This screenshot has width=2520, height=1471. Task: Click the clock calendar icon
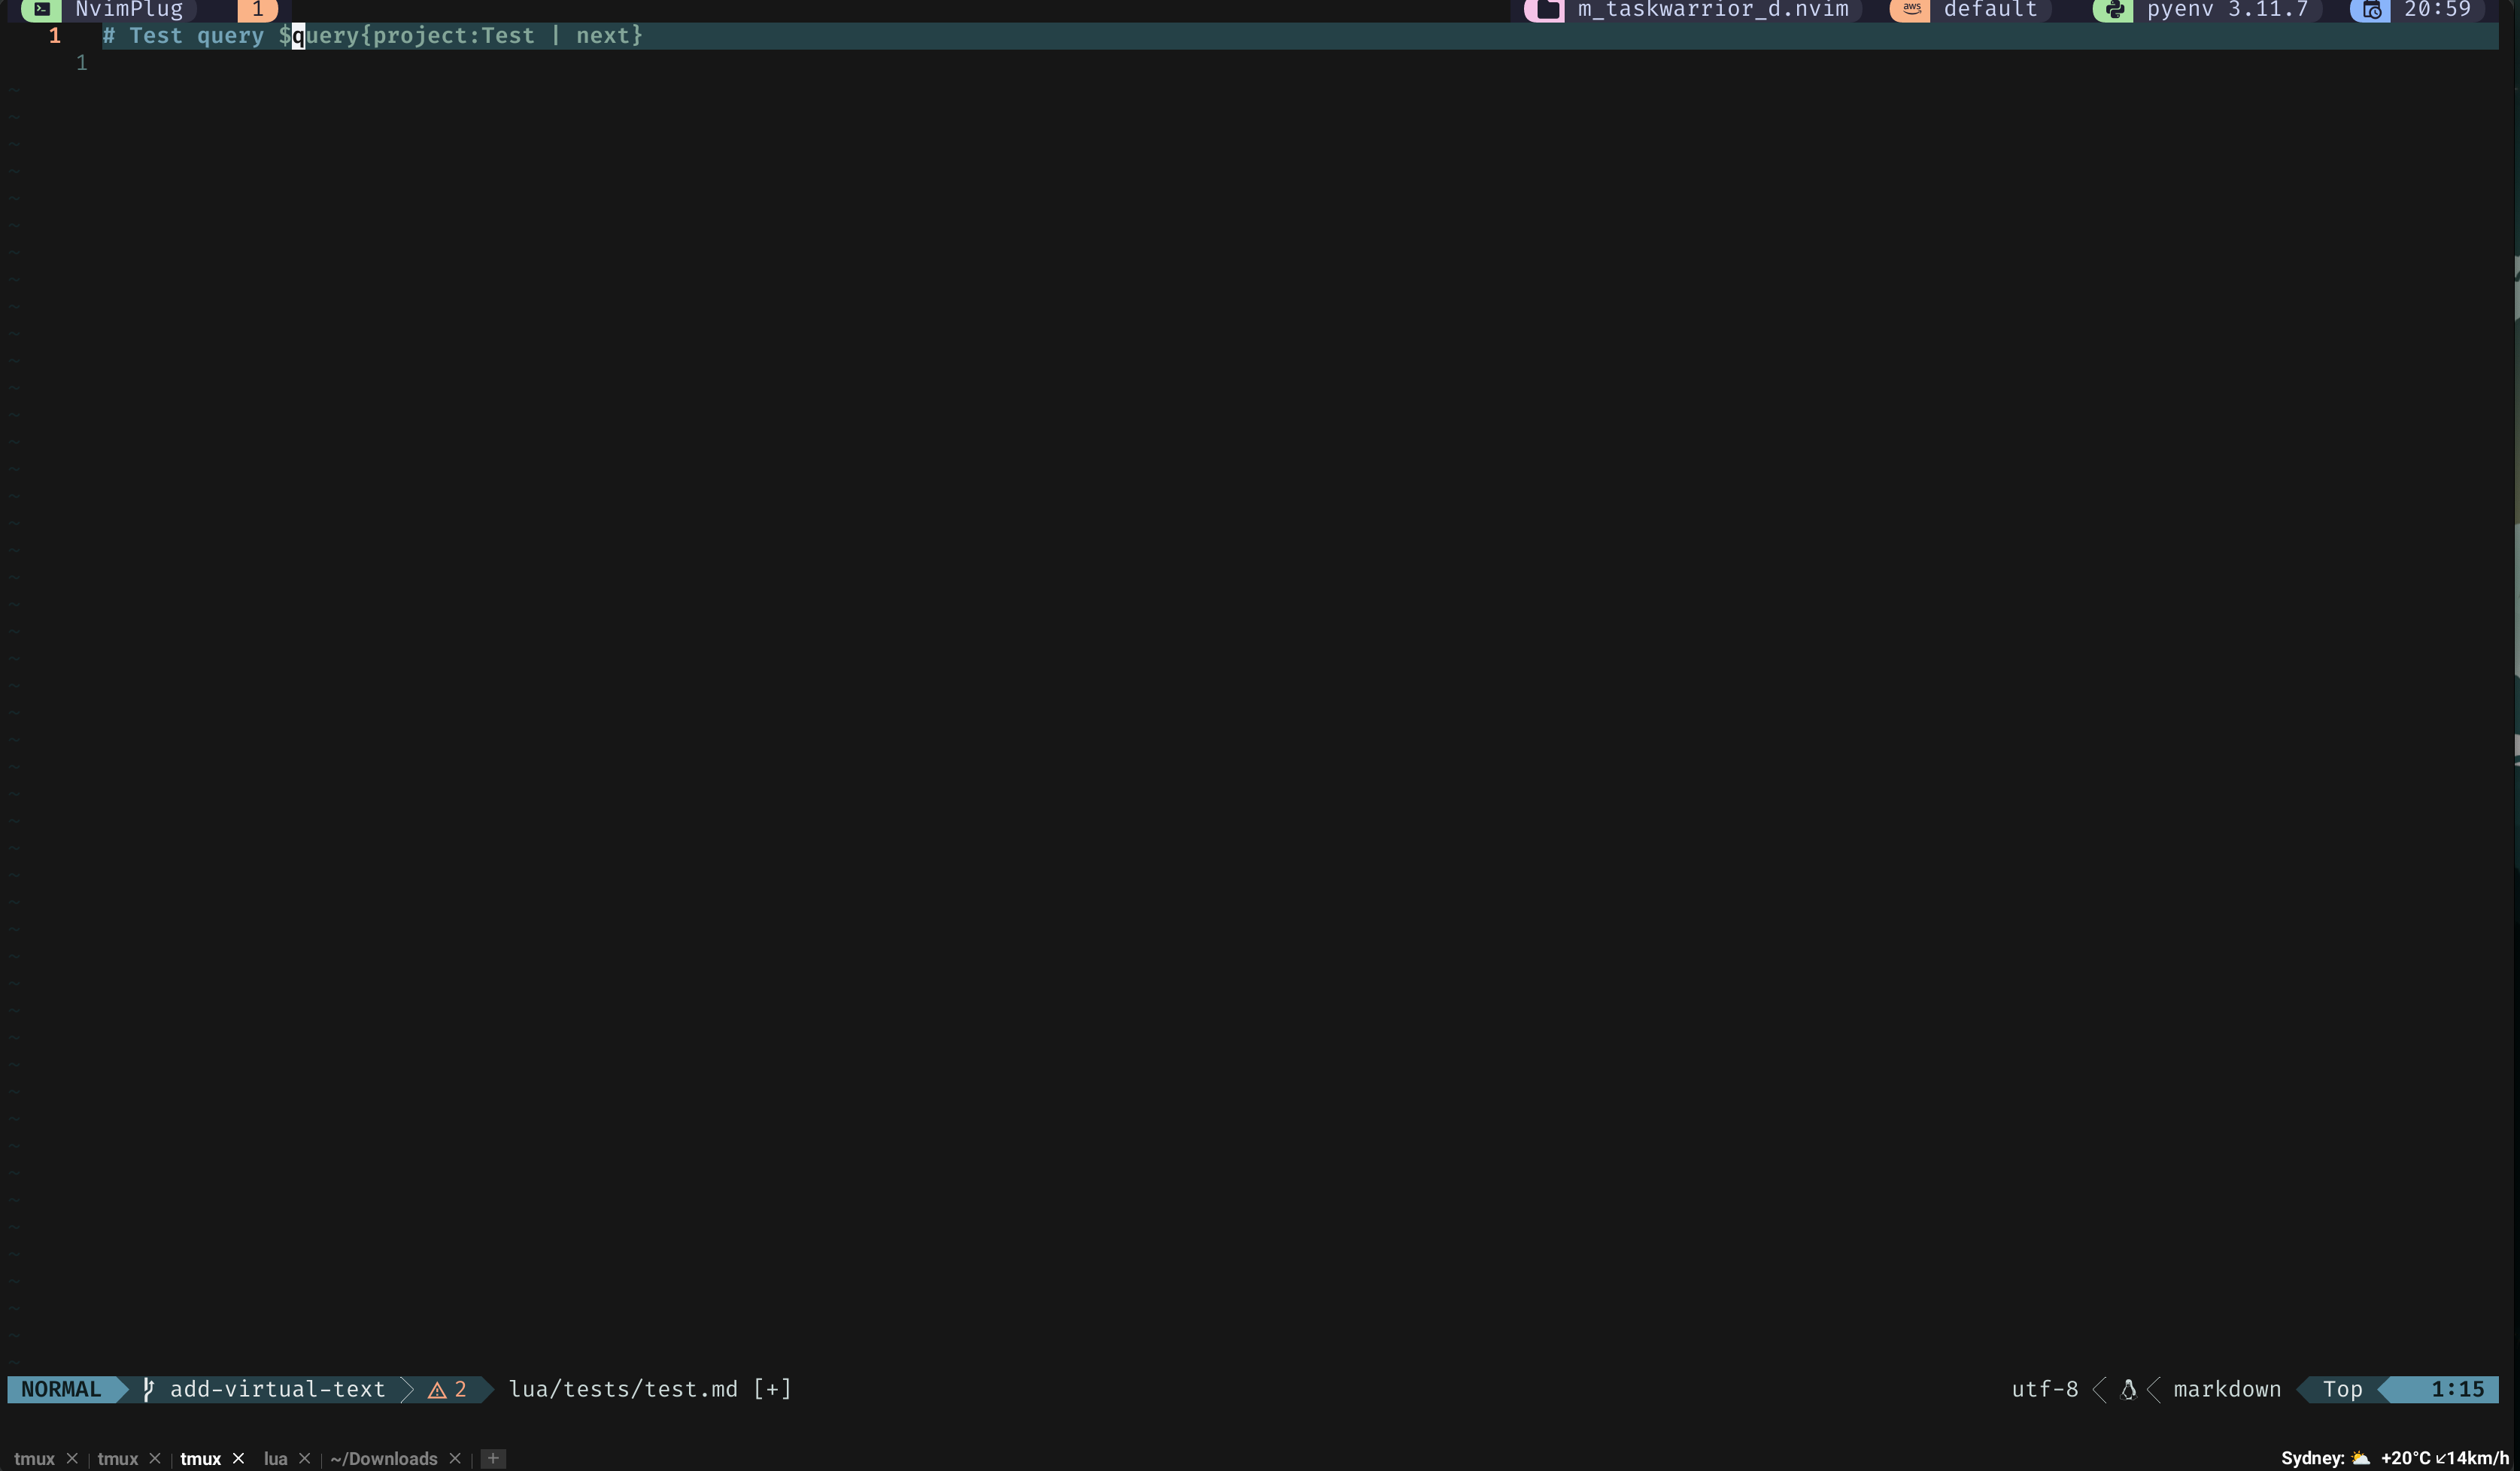coord(2370,10)
